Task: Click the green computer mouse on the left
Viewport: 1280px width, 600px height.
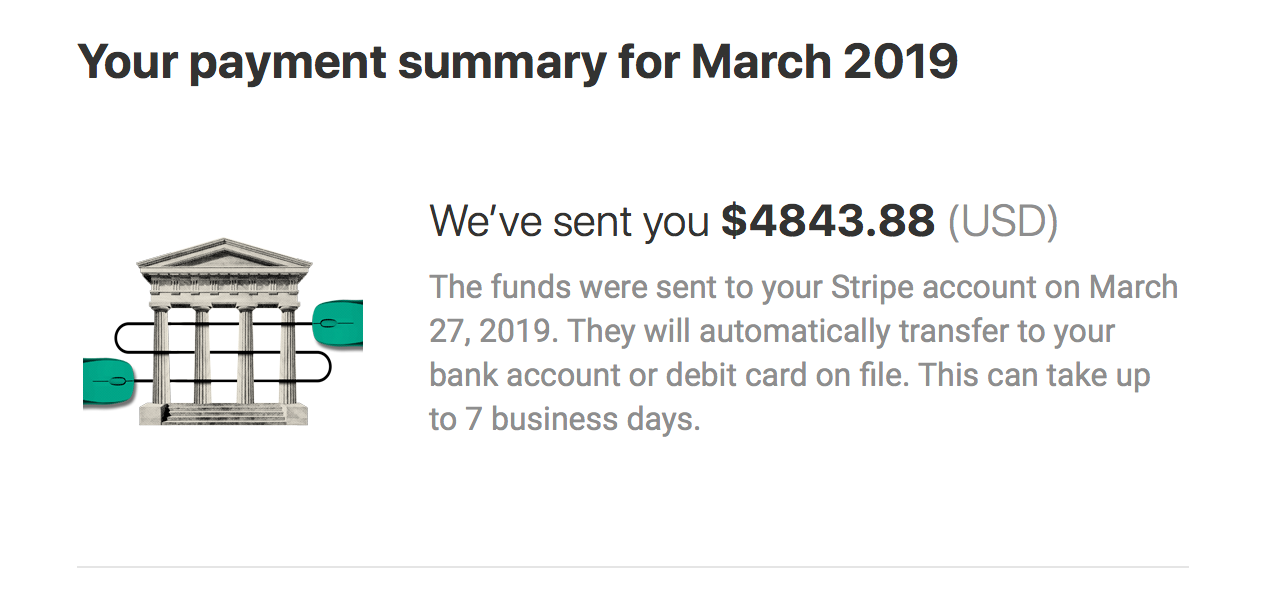Action: [108, 381]
